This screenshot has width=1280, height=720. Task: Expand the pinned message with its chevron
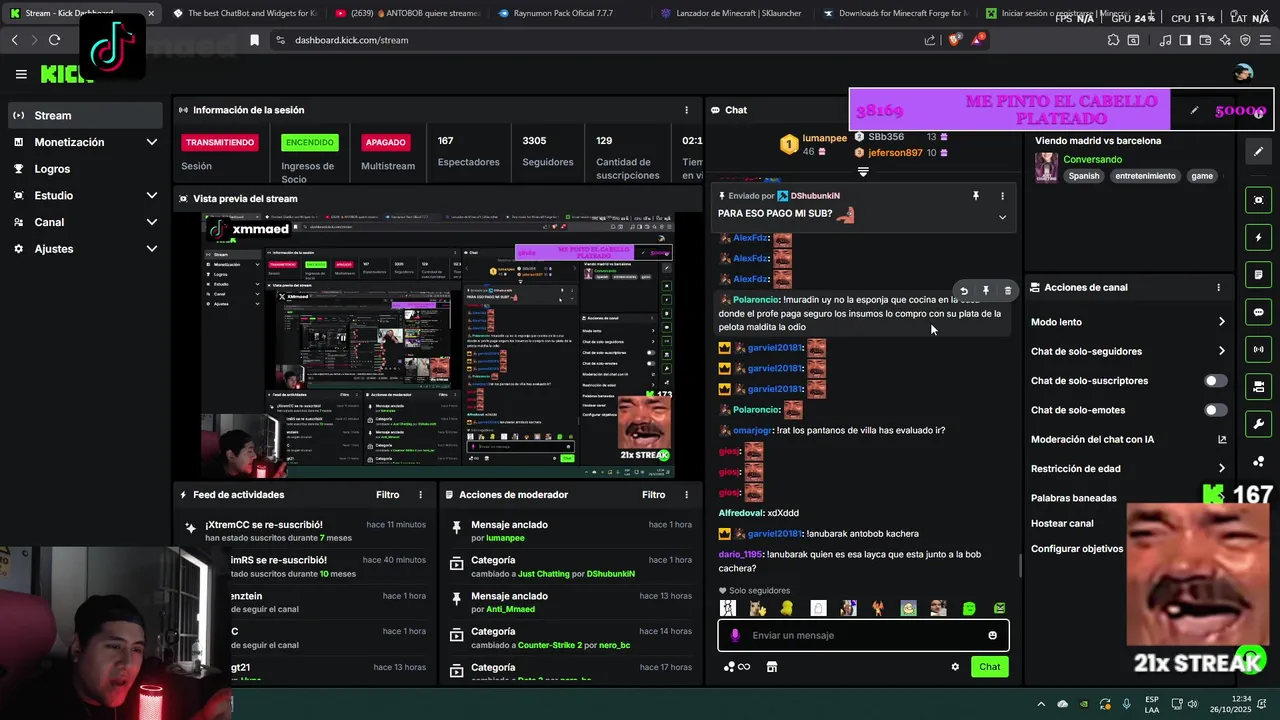[1002, 217]
